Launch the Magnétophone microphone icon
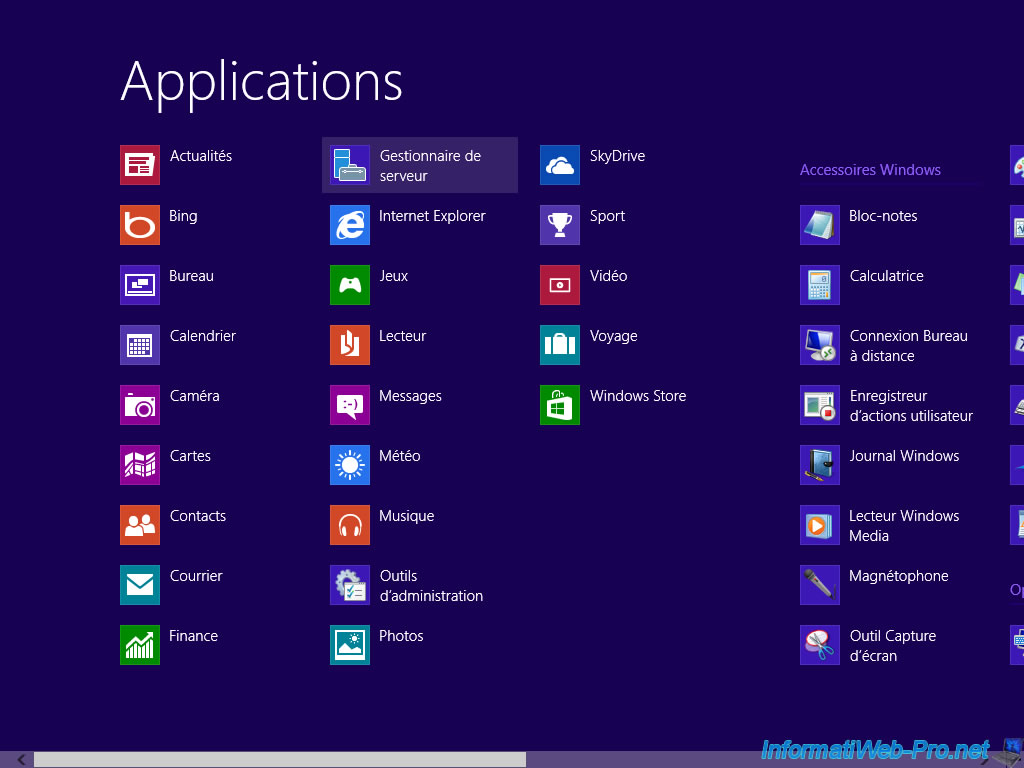The image size is (1024, 768). (x=820, y=585)
